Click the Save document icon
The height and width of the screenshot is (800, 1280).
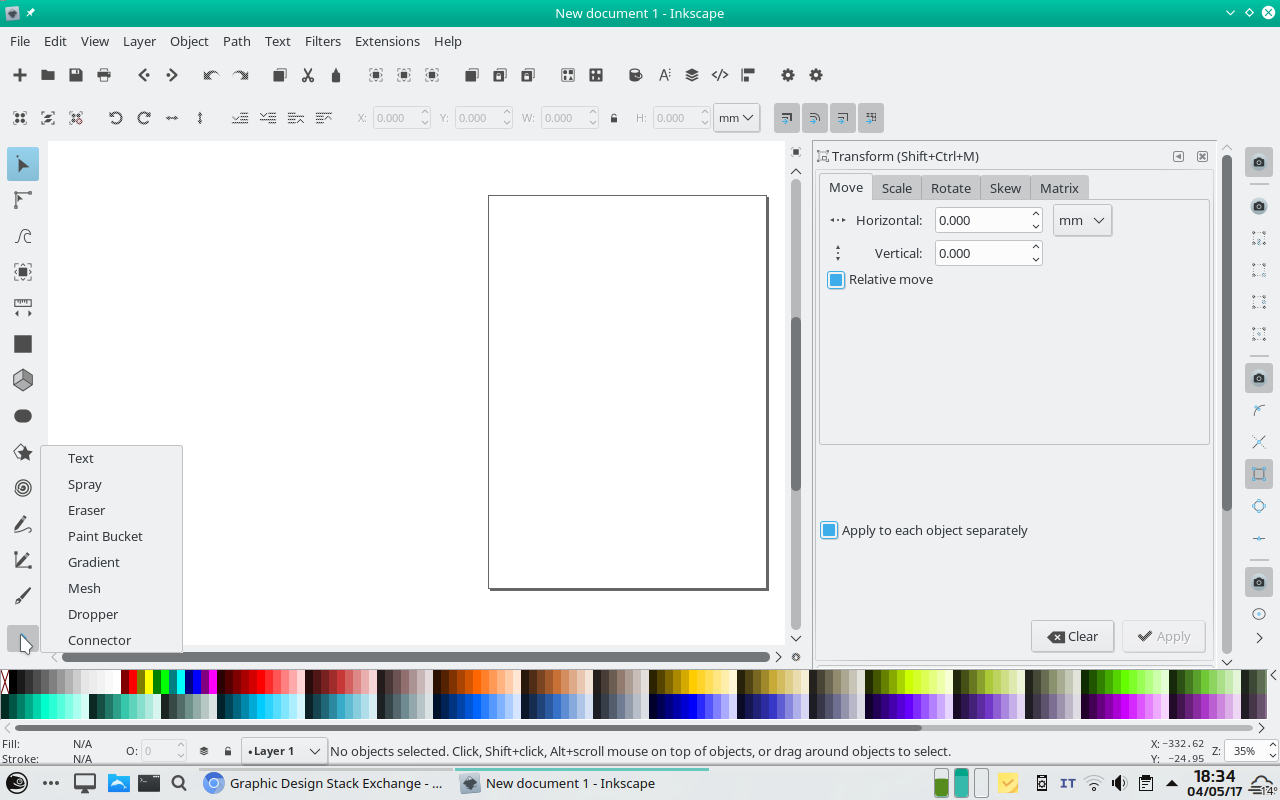(x=75, y=75)
